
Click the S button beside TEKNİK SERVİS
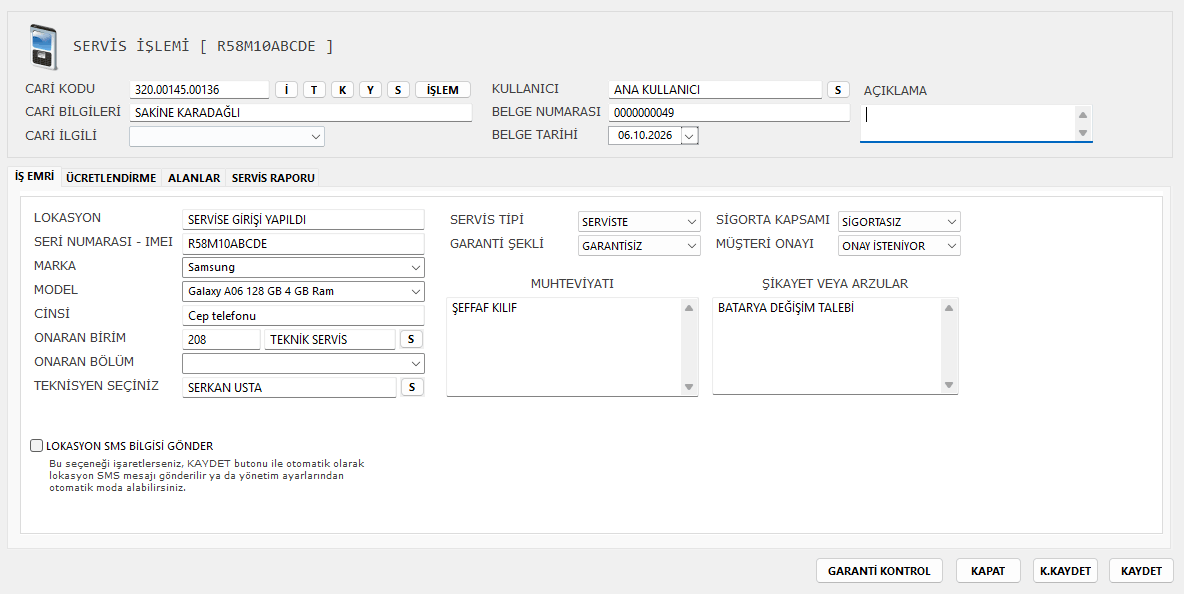[x=411, y=340]
